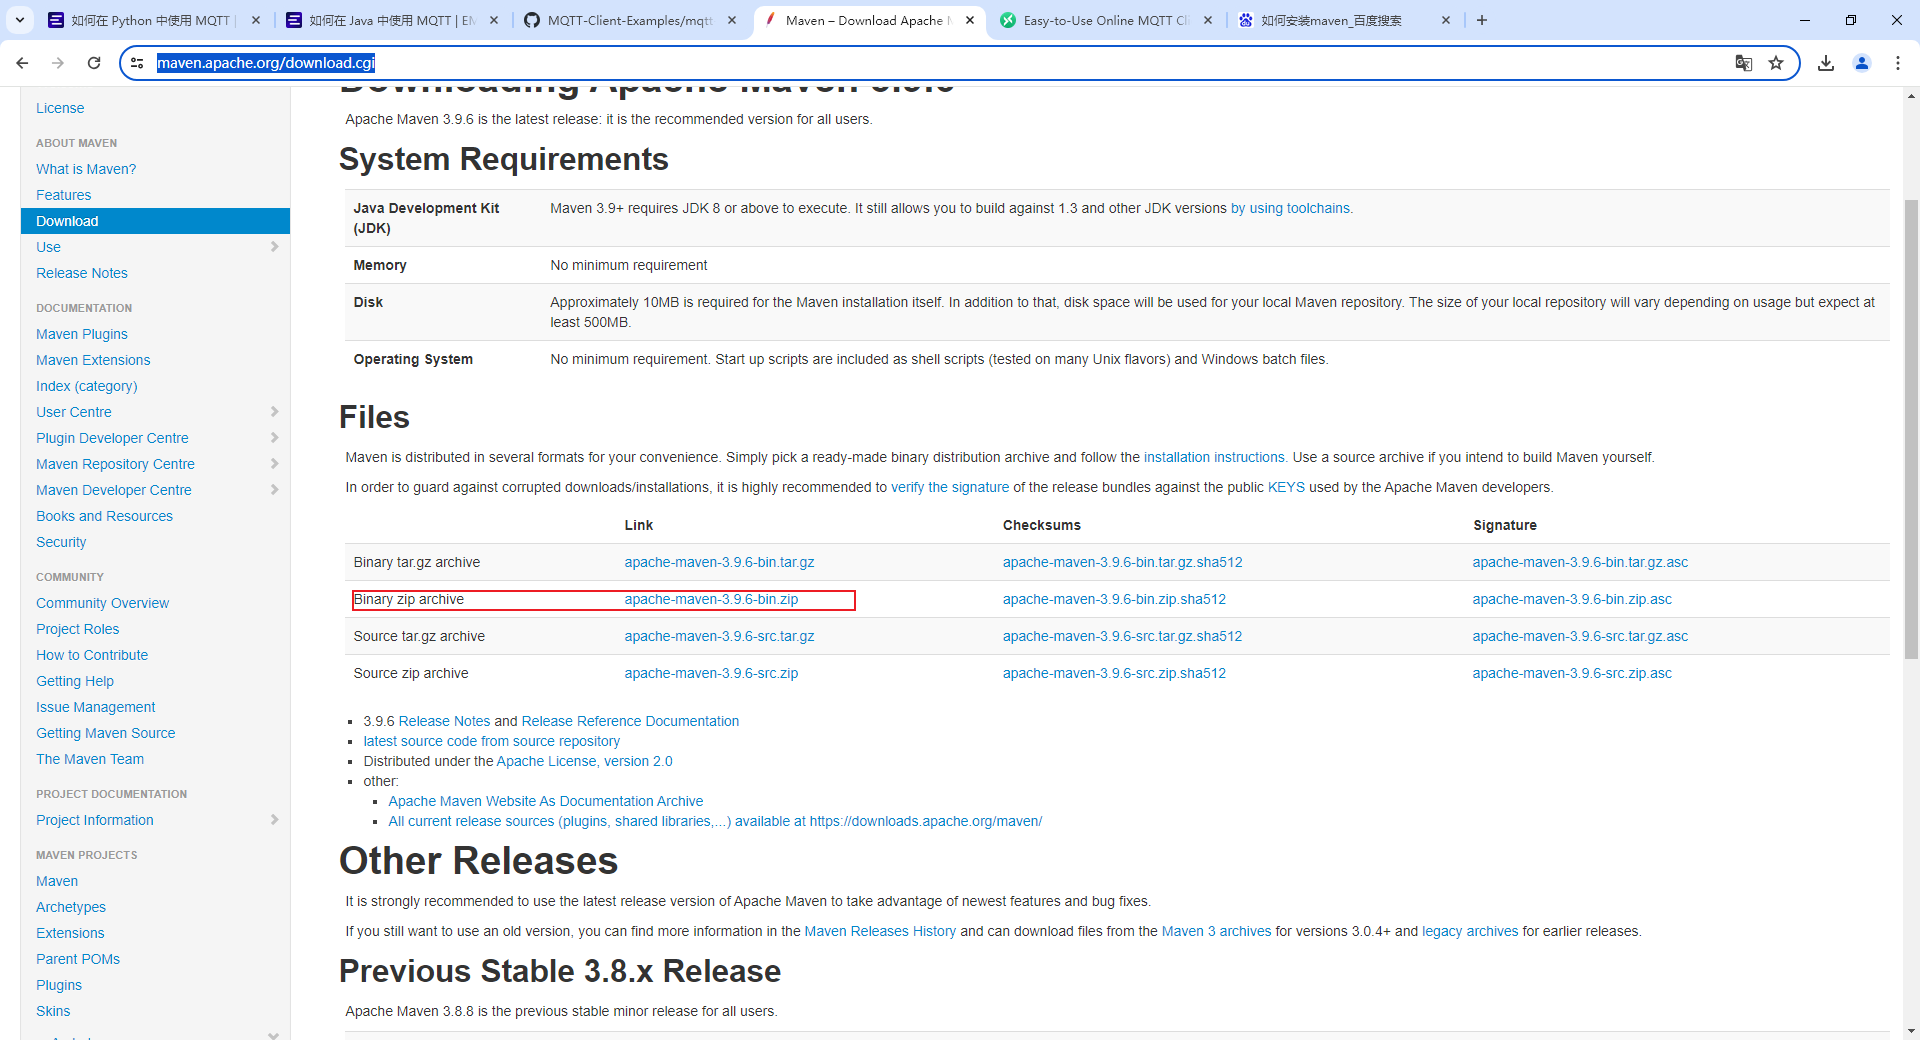Open the License sidebar link

pyautogui.click(x=60, y=108)
